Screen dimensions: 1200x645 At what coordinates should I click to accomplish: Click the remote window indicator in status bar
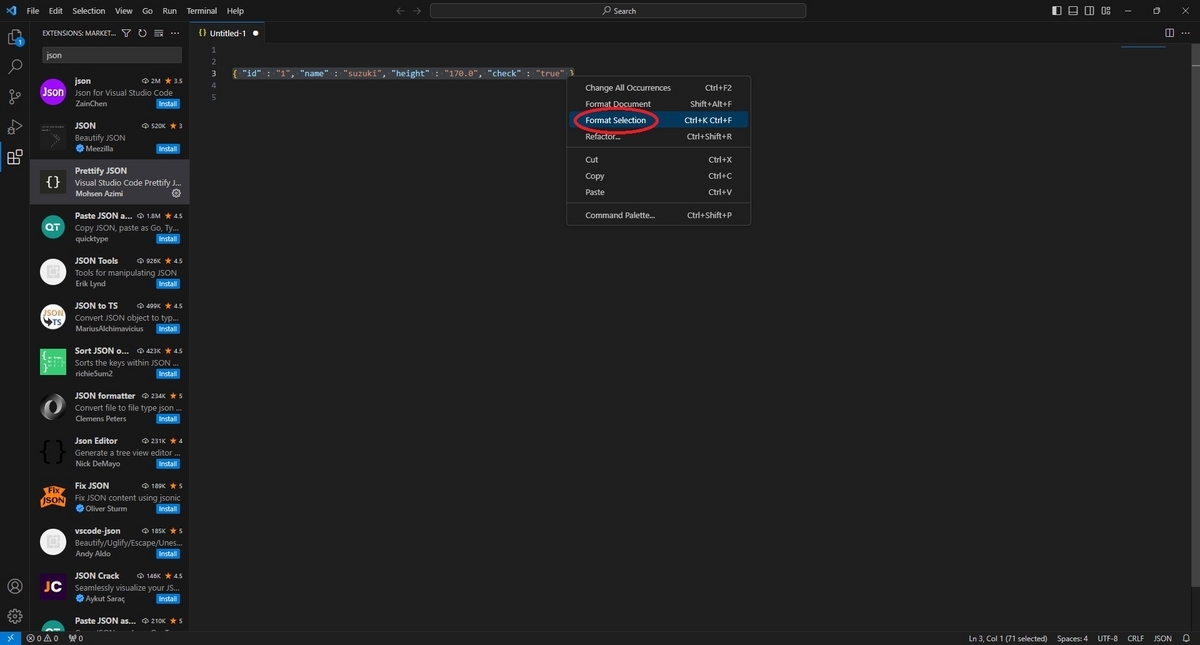(x=10, y=638)
